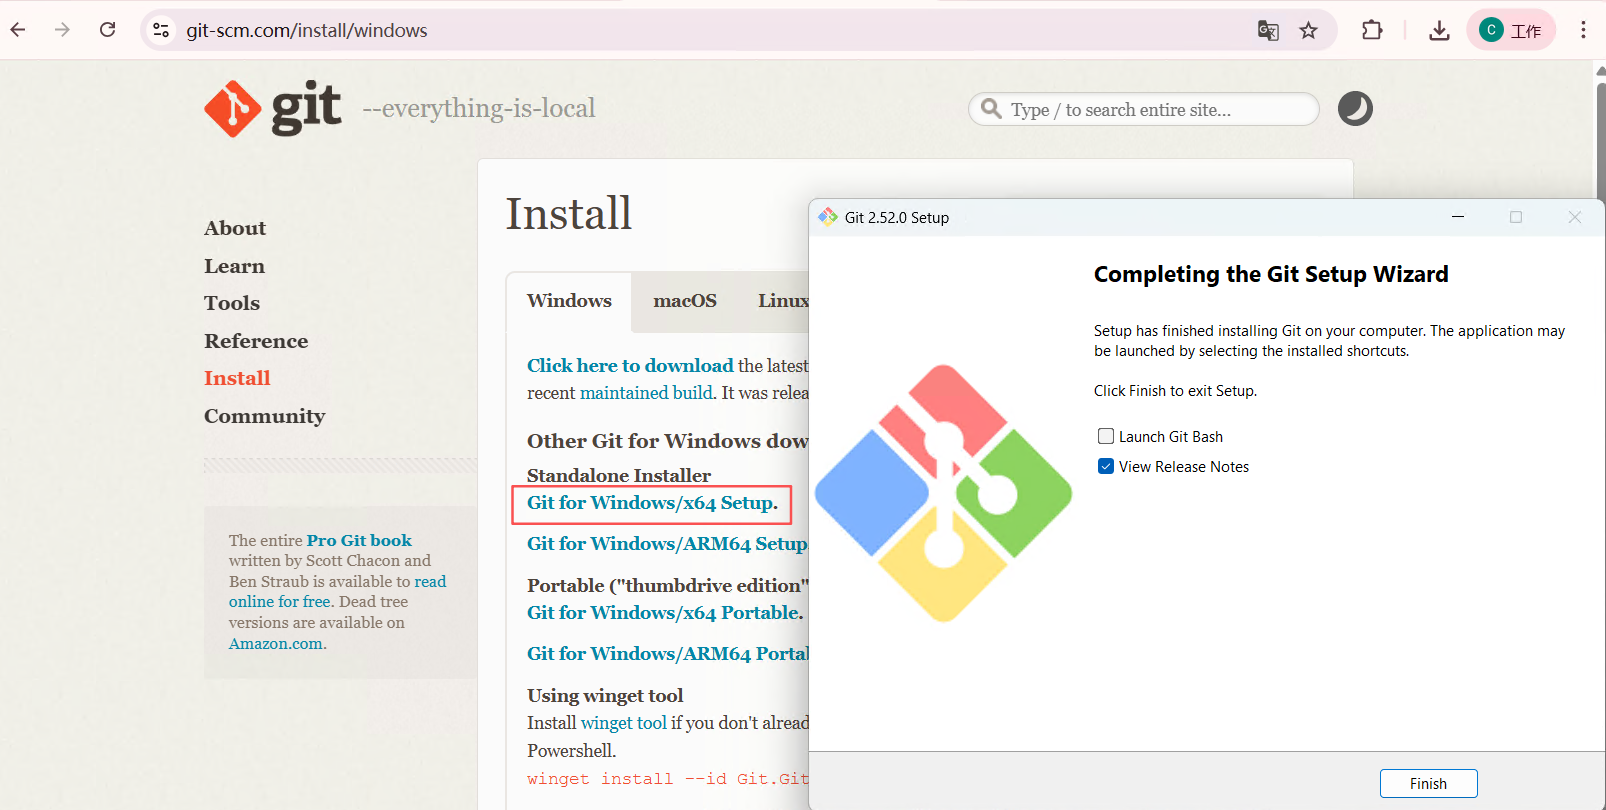The width and height of the screenshot is (1606, 810).
Task: Click Finish to exit Git Setup
Action: click(1428, 783)
